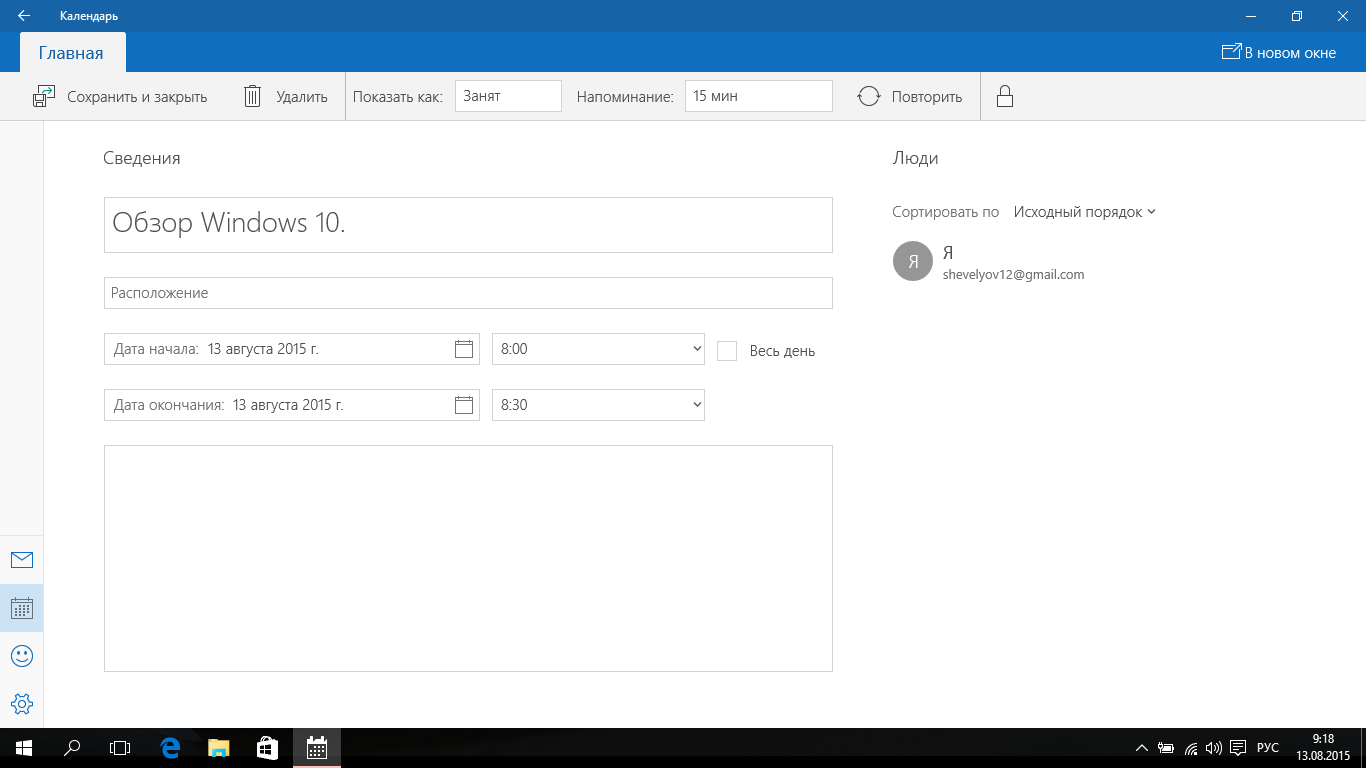This screenshot has width=1366, height=768.
Task: Switch to the Главная tab
Action: [x=71, y=53]
